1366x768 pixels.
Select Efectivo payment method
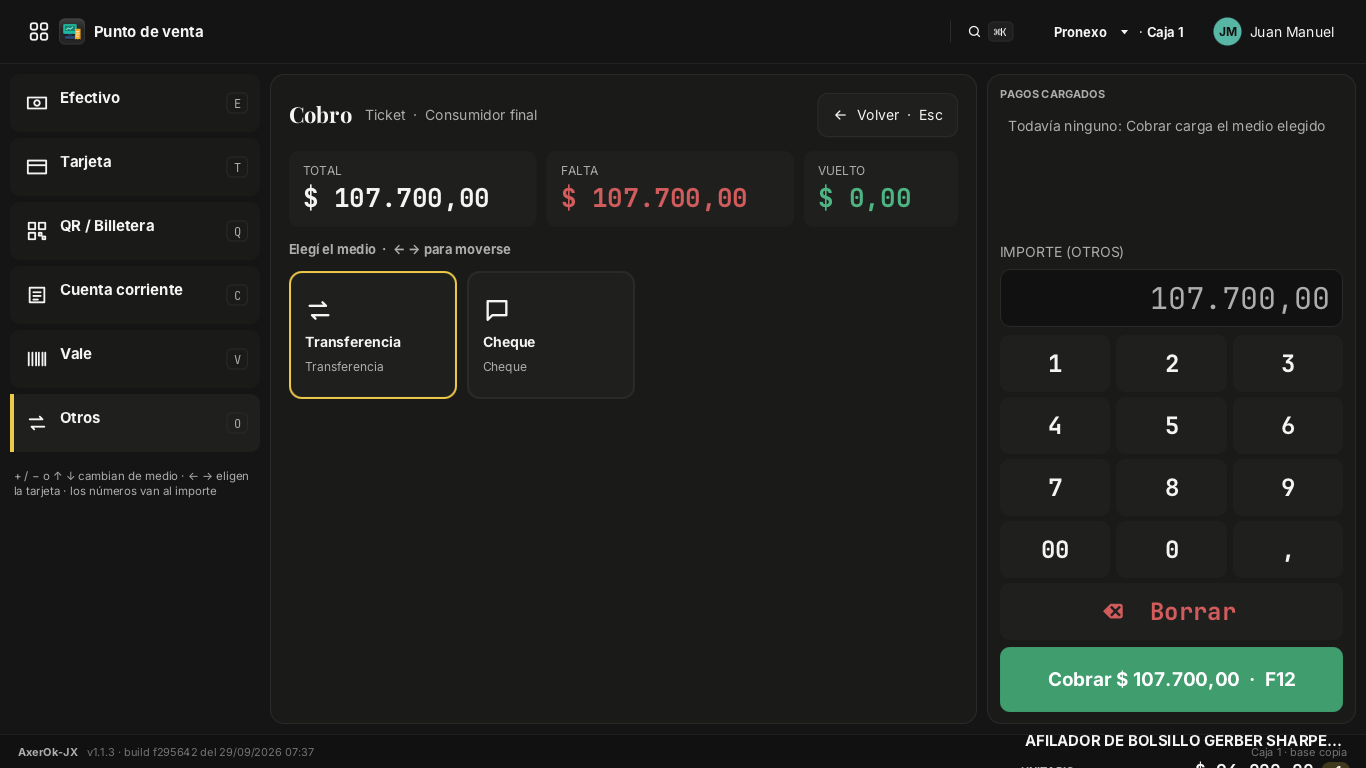(135, 103)
